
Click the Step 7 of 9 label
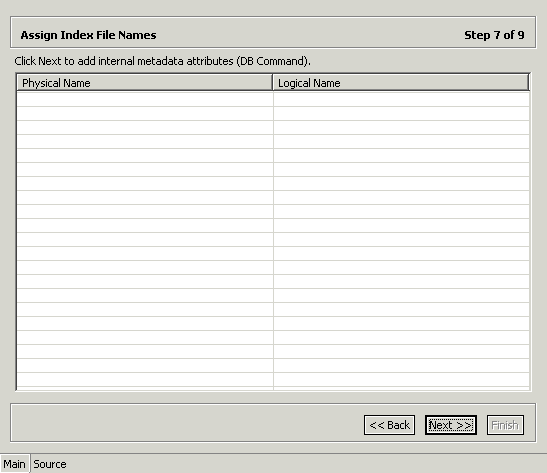(494, 35)
